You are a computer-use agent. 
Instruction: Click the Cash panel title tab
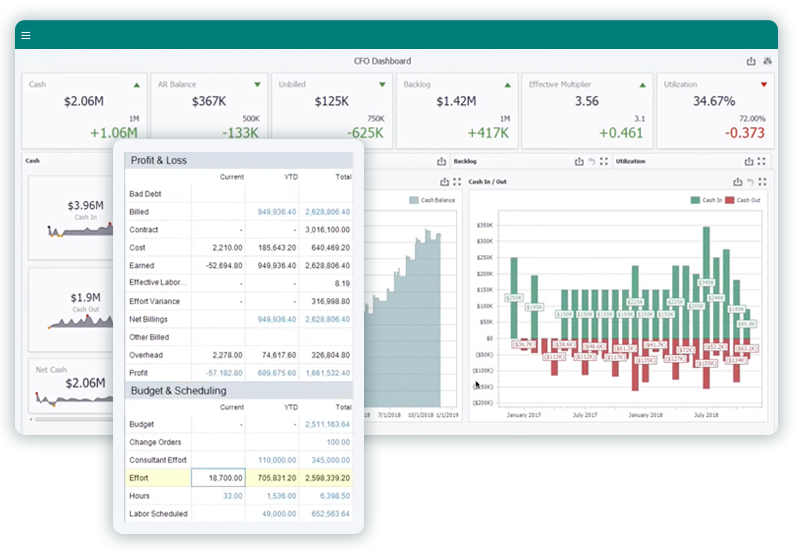pyautogui.click(x=33, y=161)
